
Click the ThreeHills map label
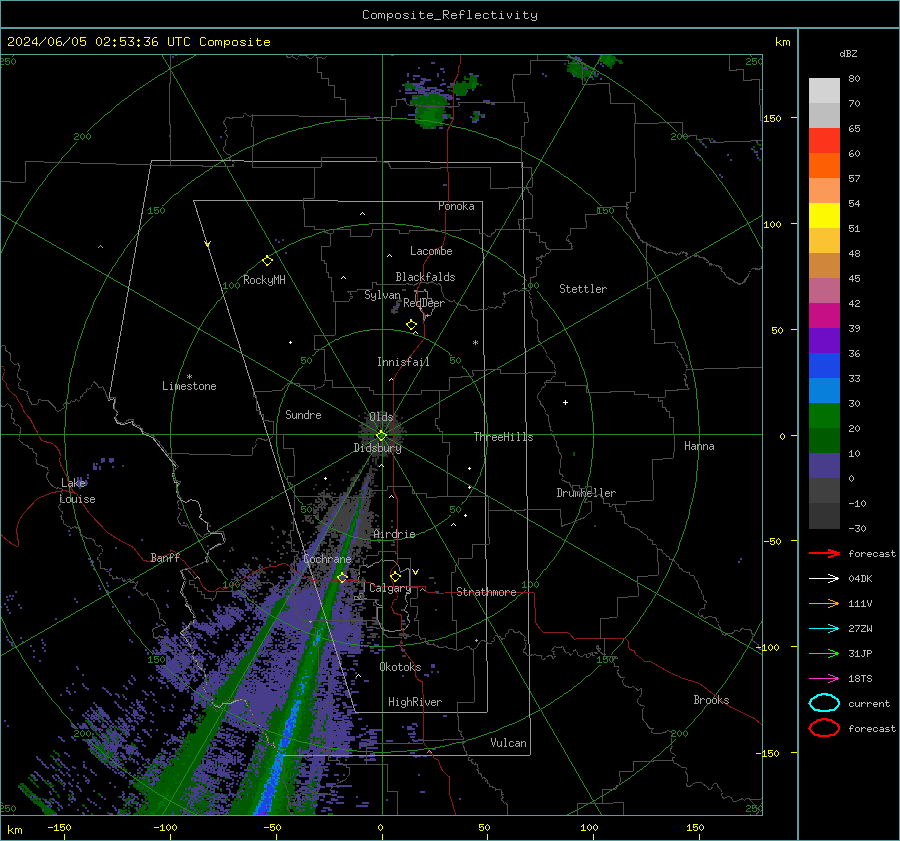point(503,437)
